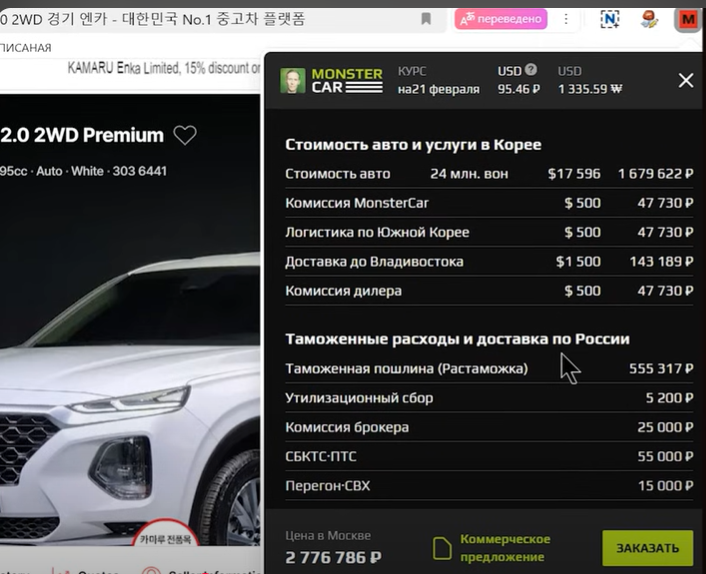706x574 pixels.
Task: Open Коммерческое предложение link
Action: point(505,548)
